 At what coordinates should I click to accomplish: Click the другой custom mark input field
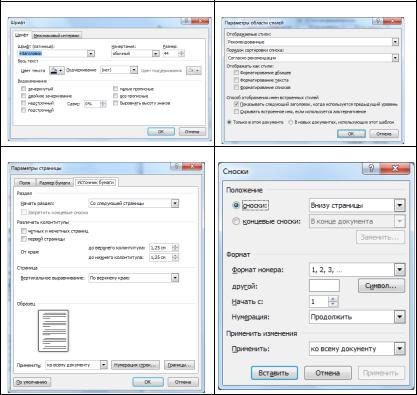click(324, 286)
